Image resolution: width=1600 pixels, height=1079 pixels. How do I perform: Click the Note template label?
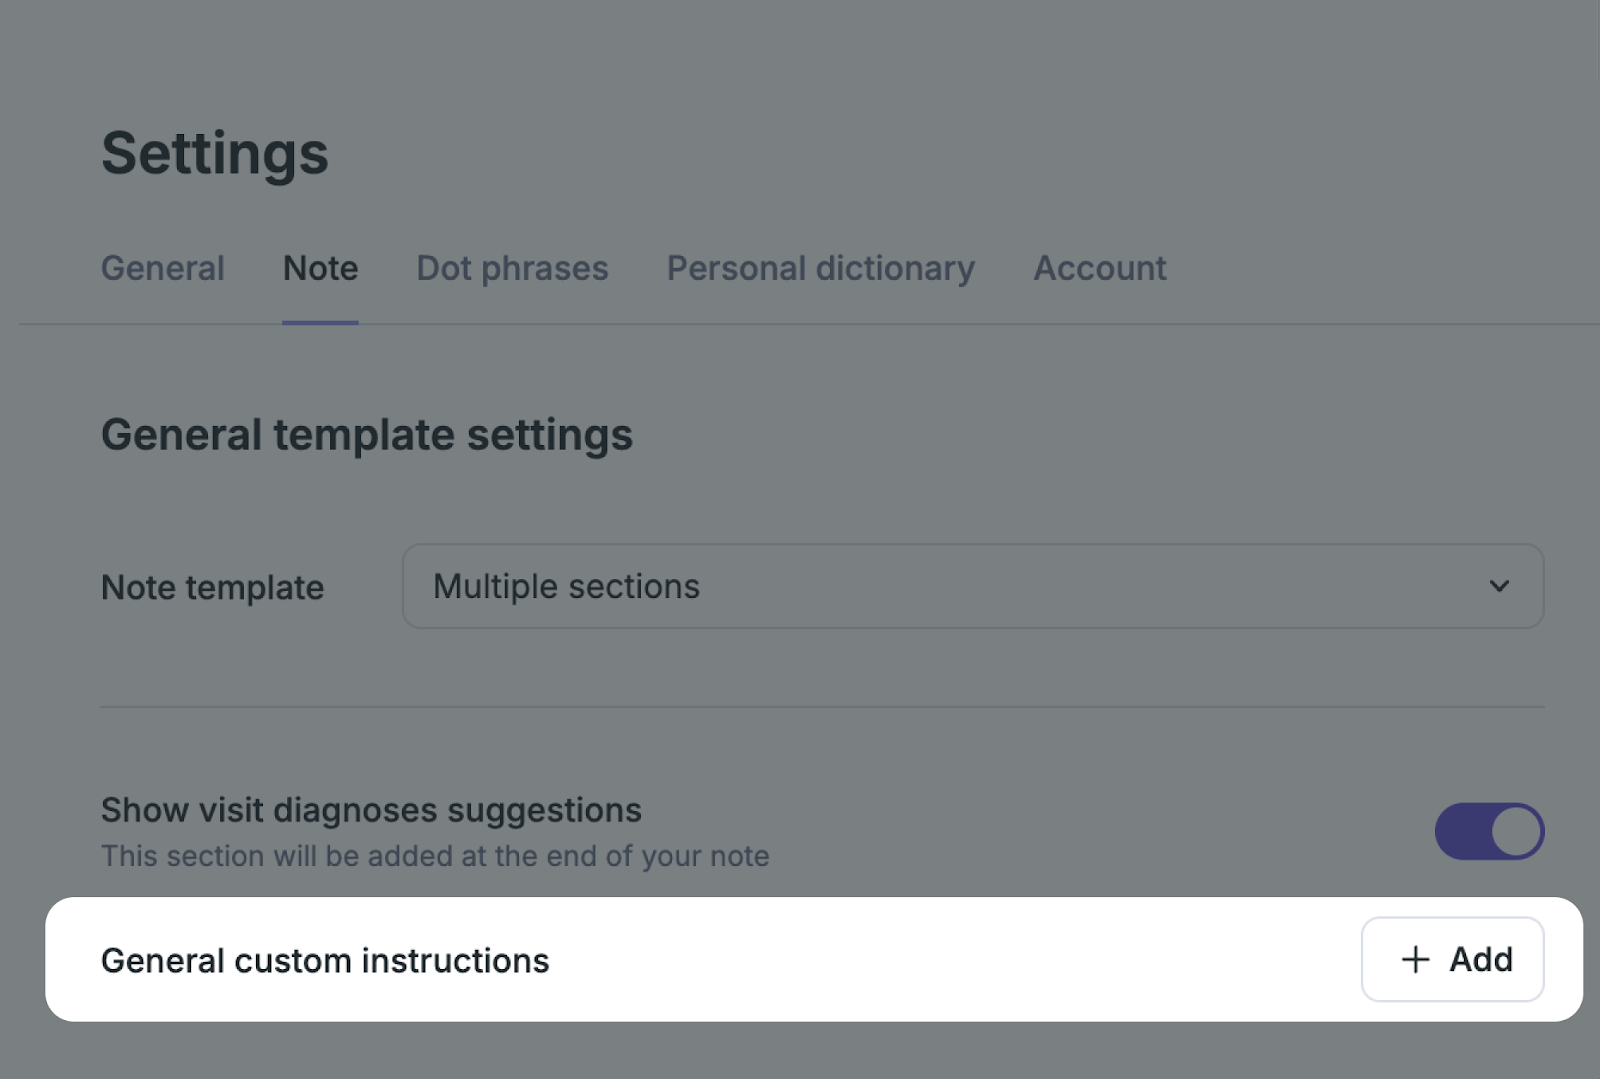(213, 587)
